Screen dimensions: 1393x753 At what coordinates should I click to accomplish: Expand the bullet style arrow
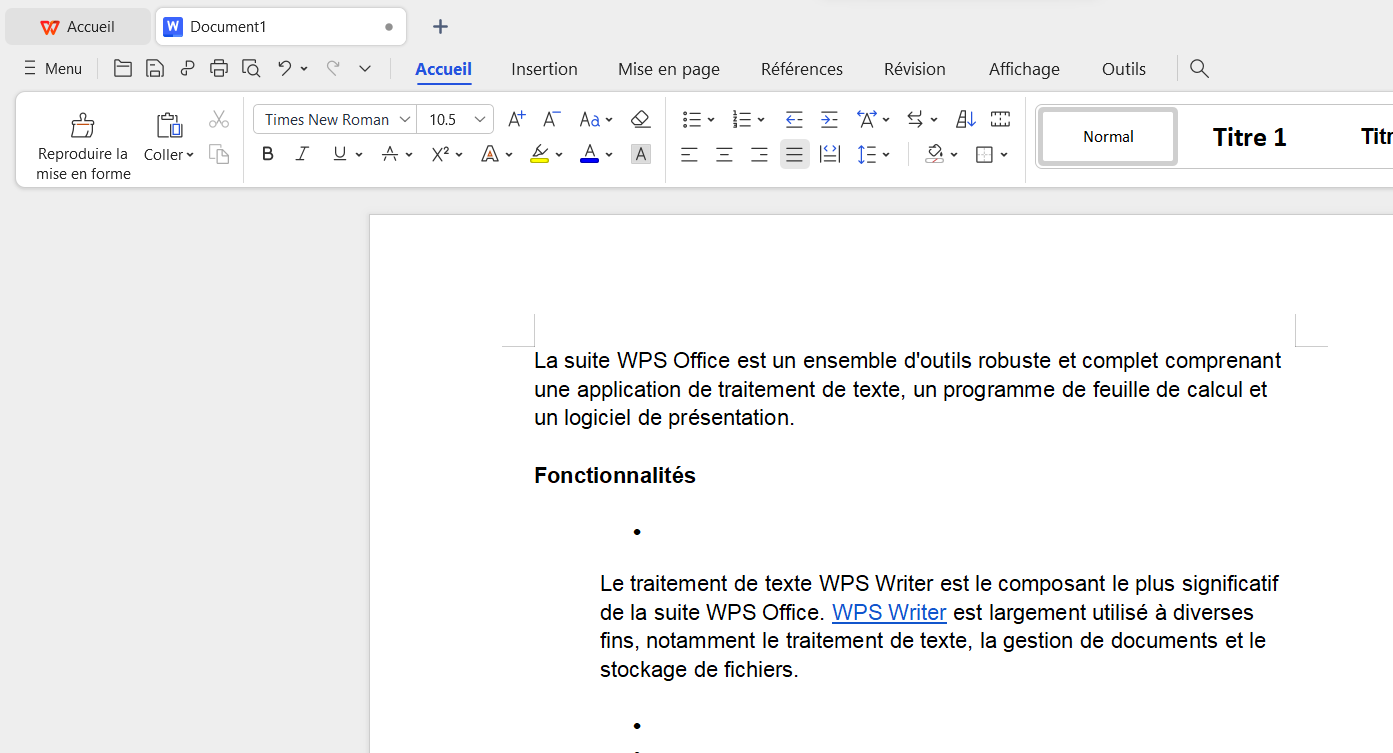point(711,119)
